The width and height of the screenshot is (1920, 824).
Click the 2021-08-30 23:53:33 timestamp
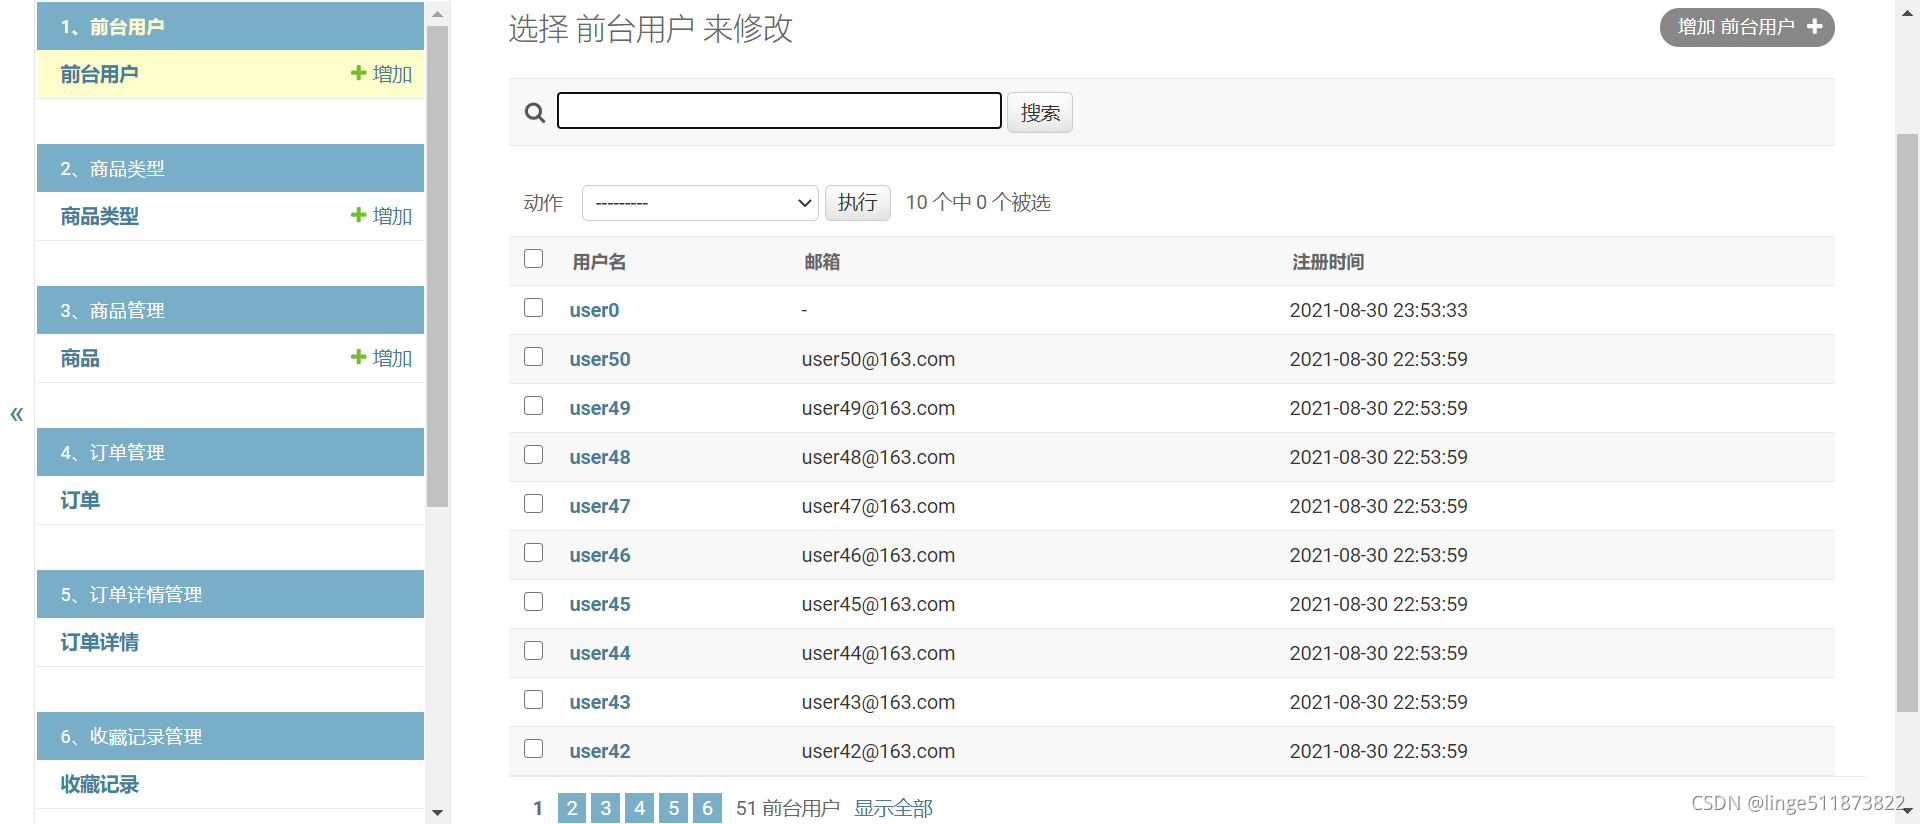pos(1378,310)
